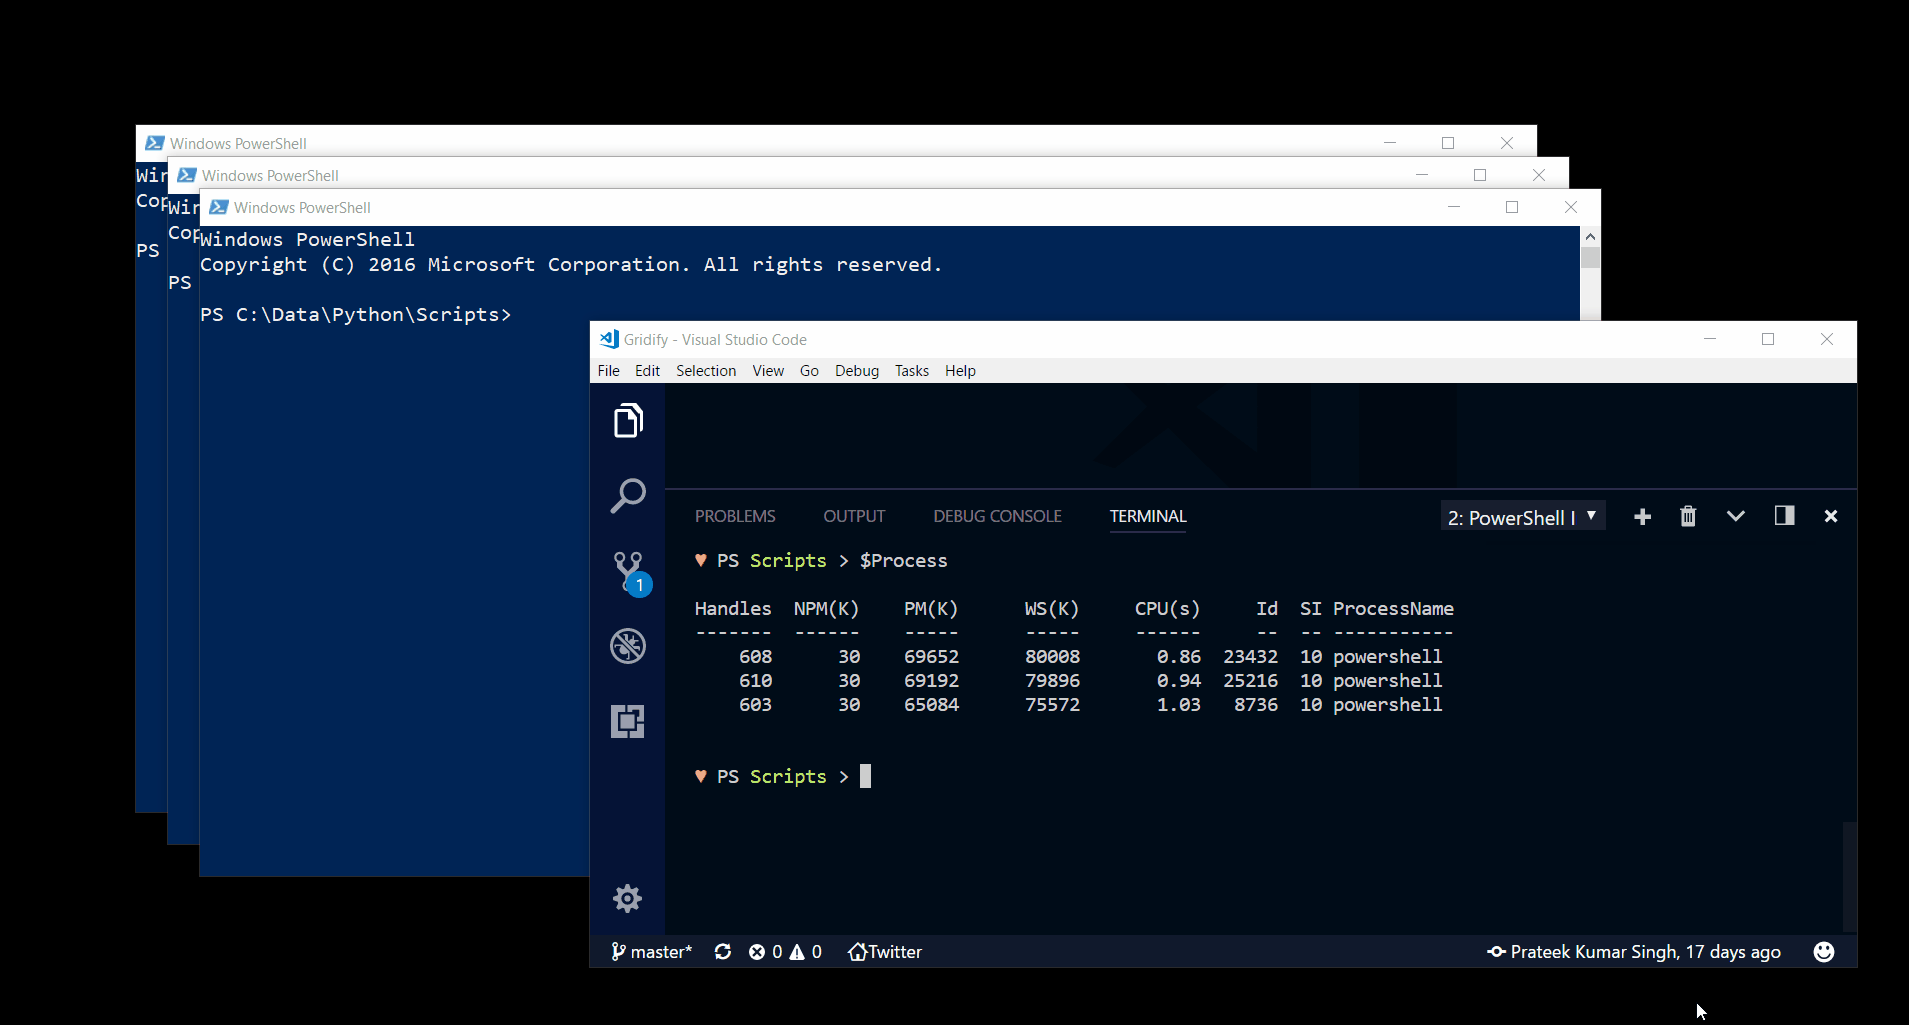The height and width of the screenshot is (1025, 1909).
Task: Open the Extensions view
Action: click(628, 721)
